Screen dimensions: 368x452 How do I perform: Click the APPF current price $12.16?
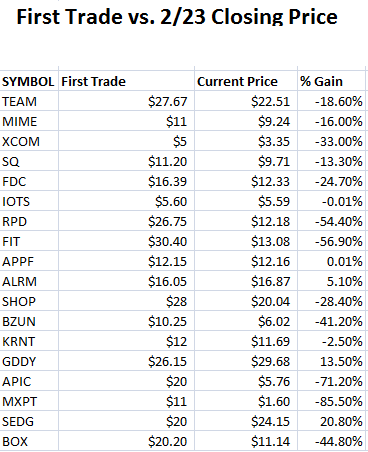pos(246,261)
